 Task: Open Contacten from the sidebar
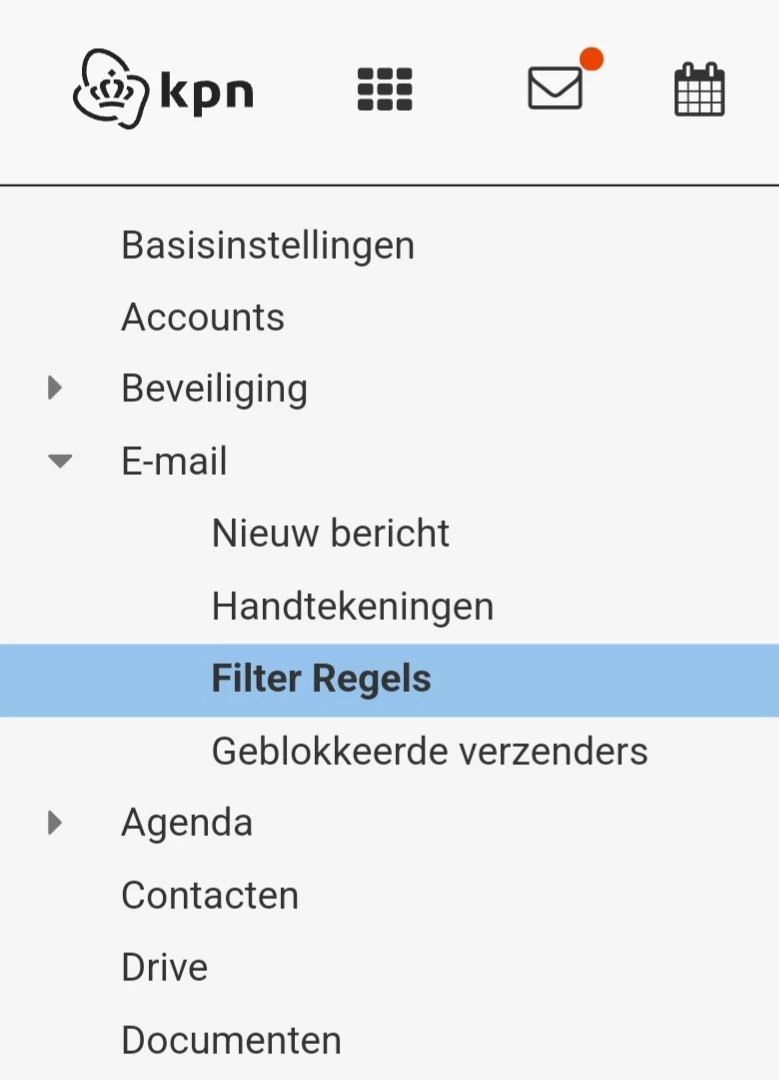pyautogui.click(x=209, y=895)
